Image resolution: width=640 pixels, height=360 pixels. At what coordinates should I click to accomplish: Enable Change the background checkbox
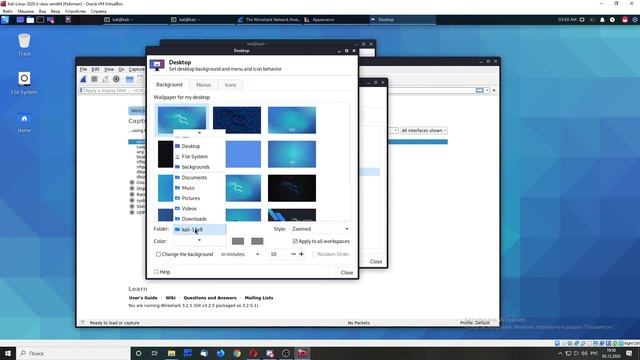158,254
